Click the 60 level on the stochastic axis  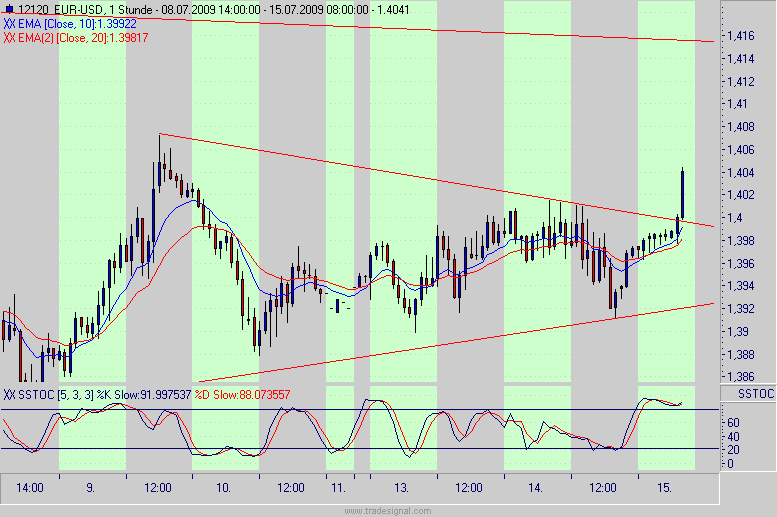pos(733,423)
